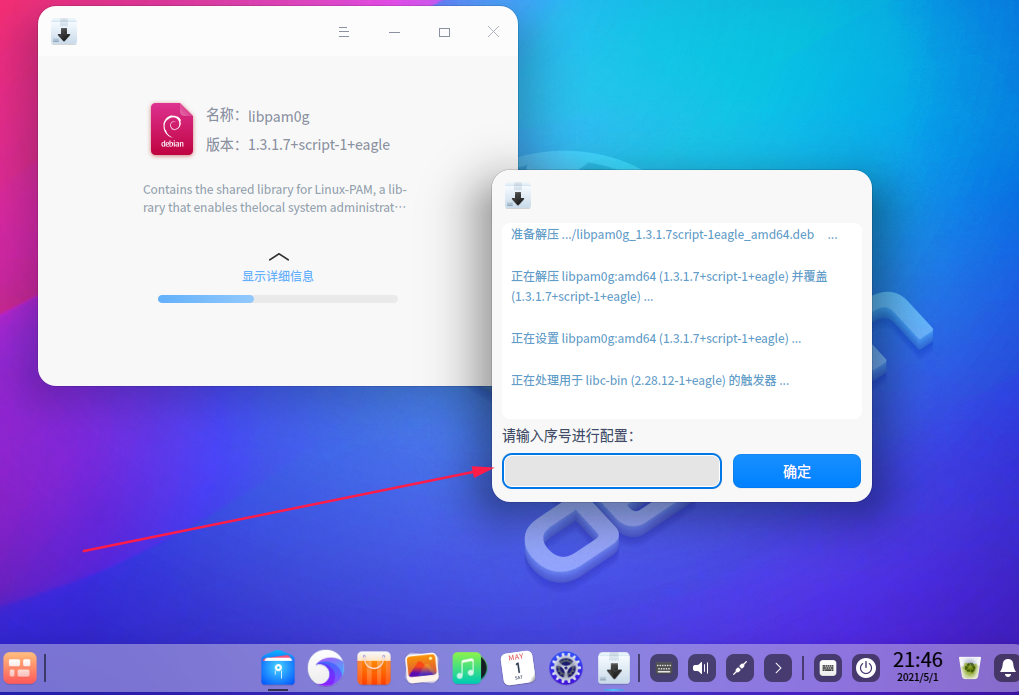Click the config dialog's download icon
This screenshot has width=1019, height=695.
pos(518,196)
